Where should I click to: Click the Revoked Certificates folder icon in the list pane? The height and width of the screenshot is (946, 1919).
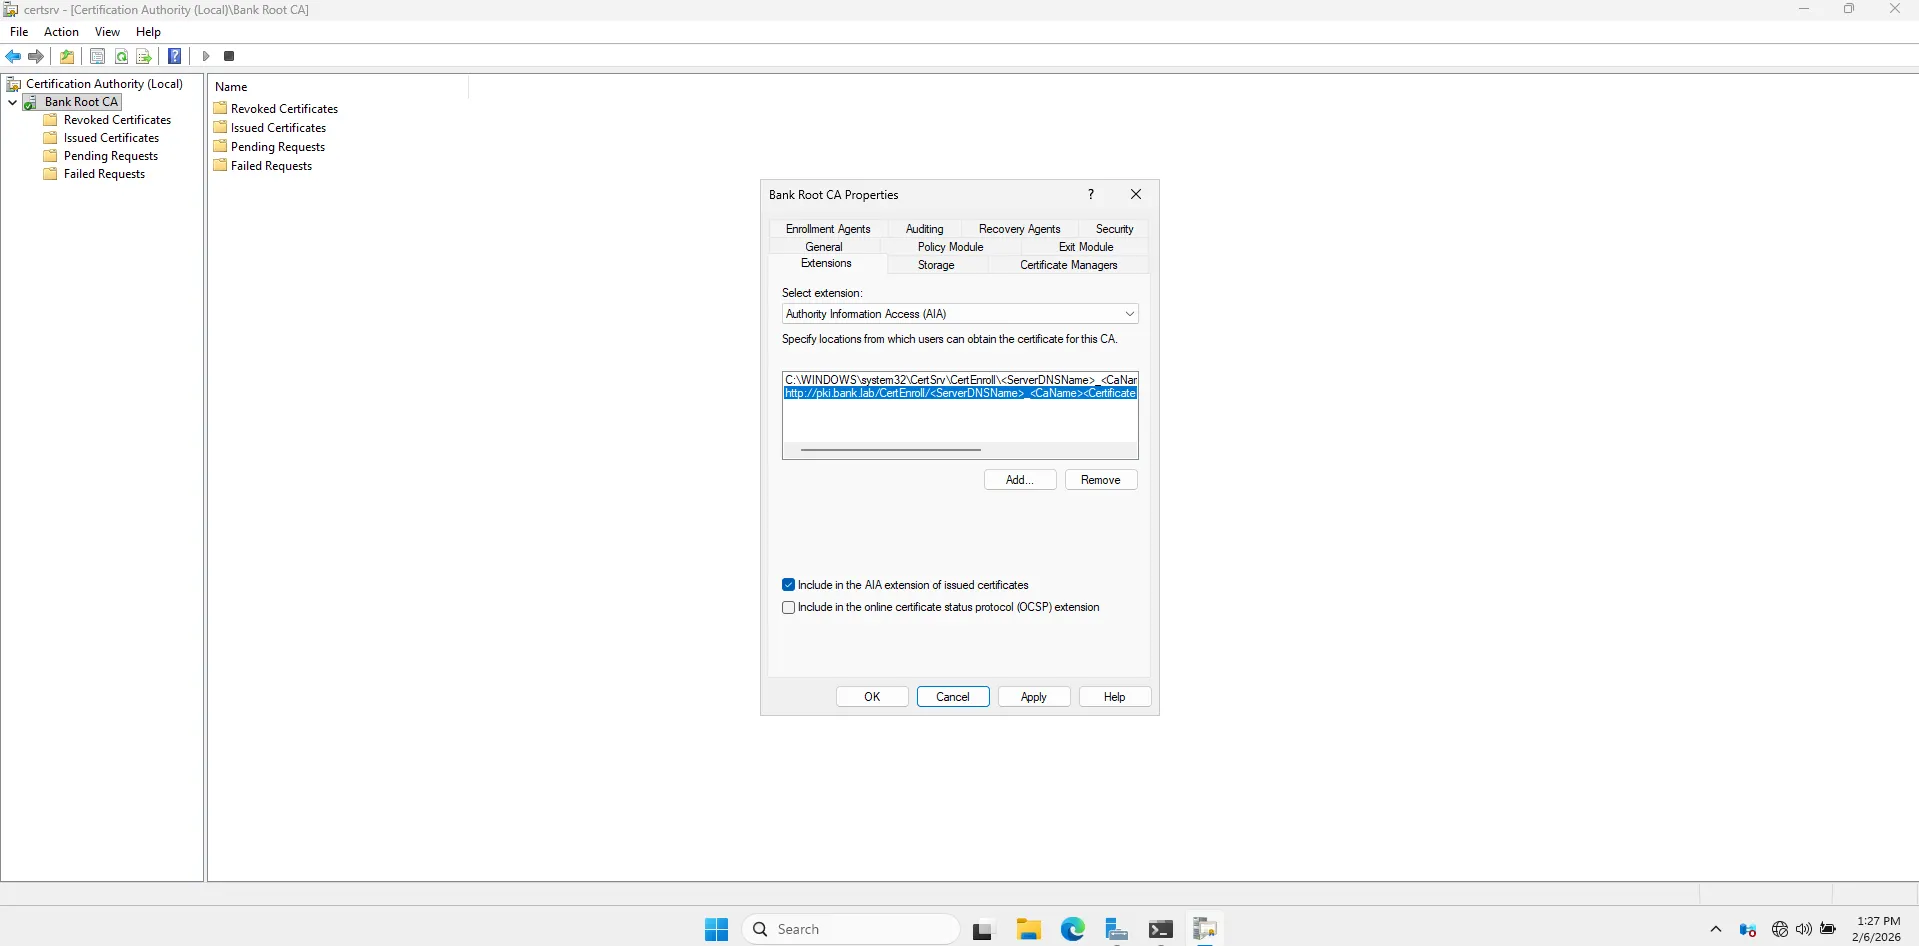point(220,108)
